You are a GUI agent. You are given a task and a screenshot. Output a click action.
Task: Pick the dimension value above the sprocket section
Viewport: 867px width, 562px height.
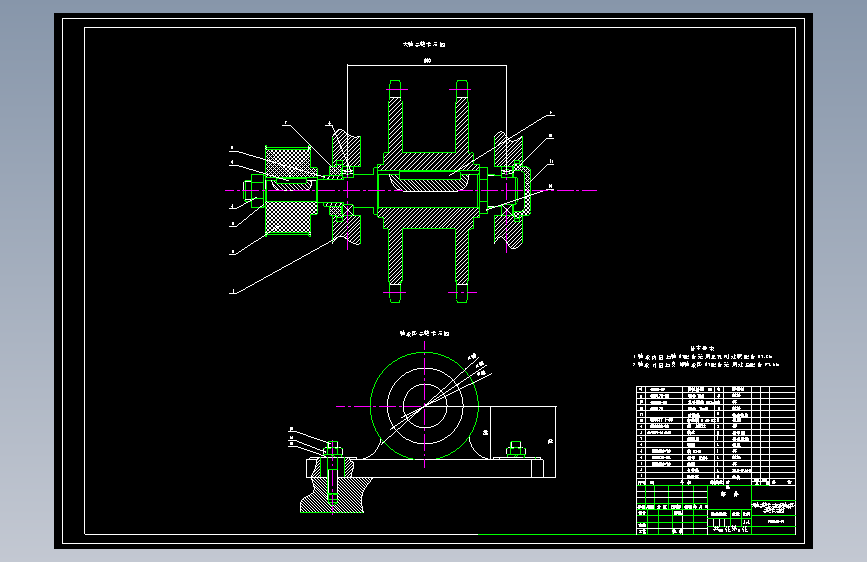pos(427,61)
